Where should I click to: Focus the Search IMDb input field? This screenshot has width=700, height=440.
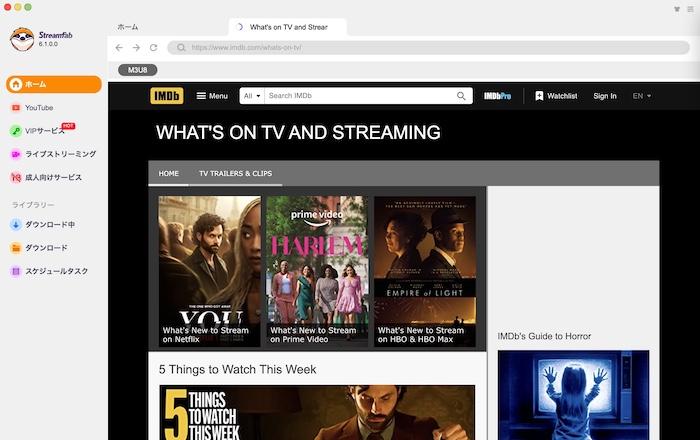coord(359,95)
